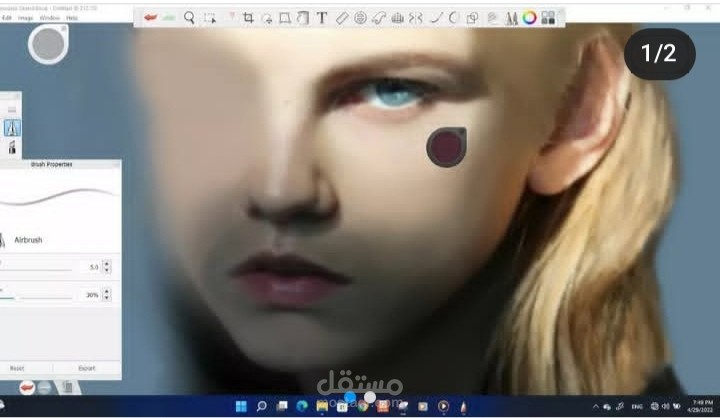
Task: Open the Edit menu
Action: point(6,18)
